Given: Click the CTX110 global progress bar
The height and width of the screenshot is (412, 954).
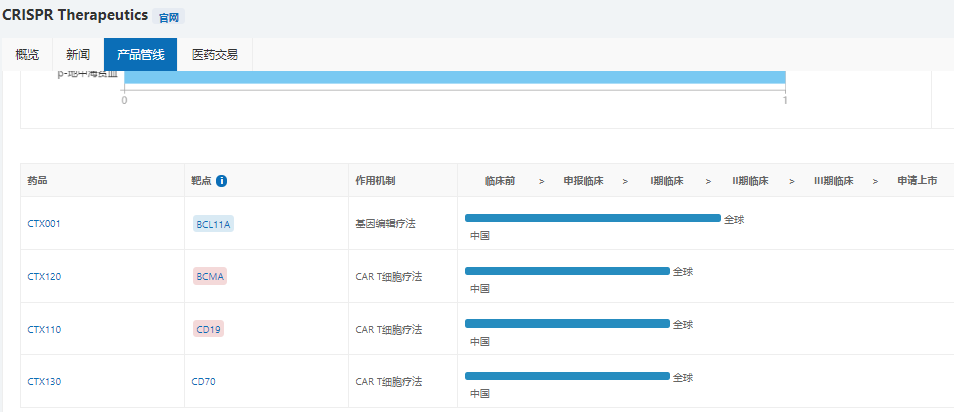Looking at the screenshot, I should (x=567, y=324).
